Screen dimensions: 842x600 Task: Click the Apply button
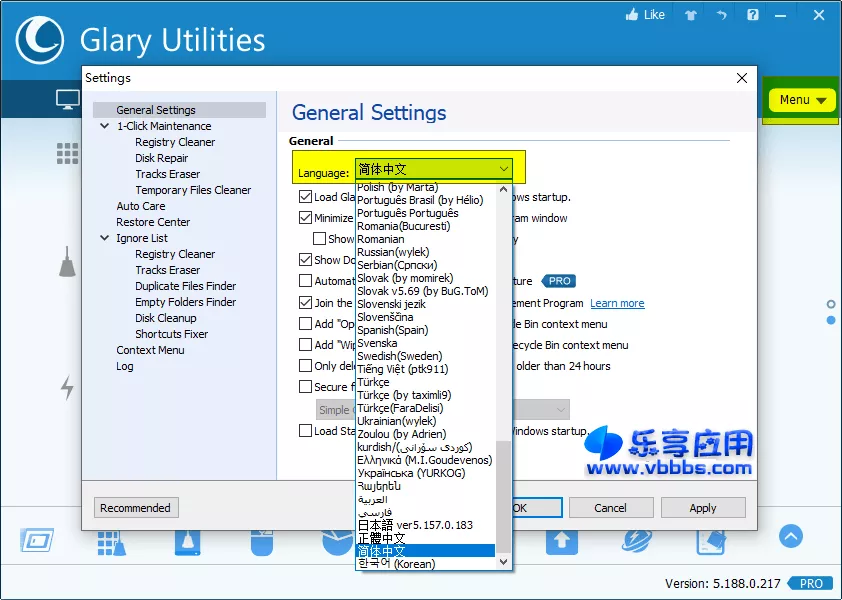point(703,508)
